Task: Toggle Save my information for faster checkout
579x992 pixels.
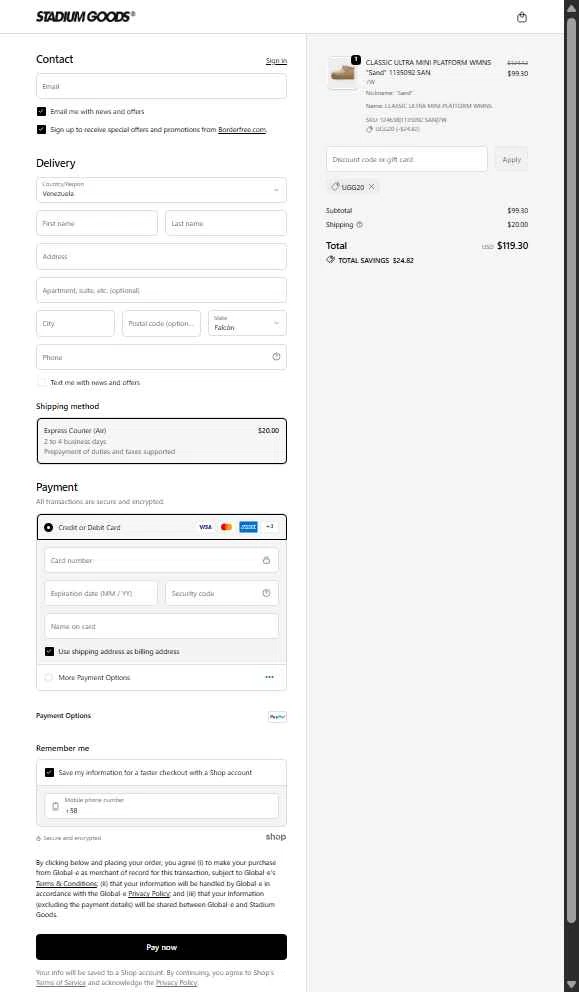Action: click(x=49, y=772)
